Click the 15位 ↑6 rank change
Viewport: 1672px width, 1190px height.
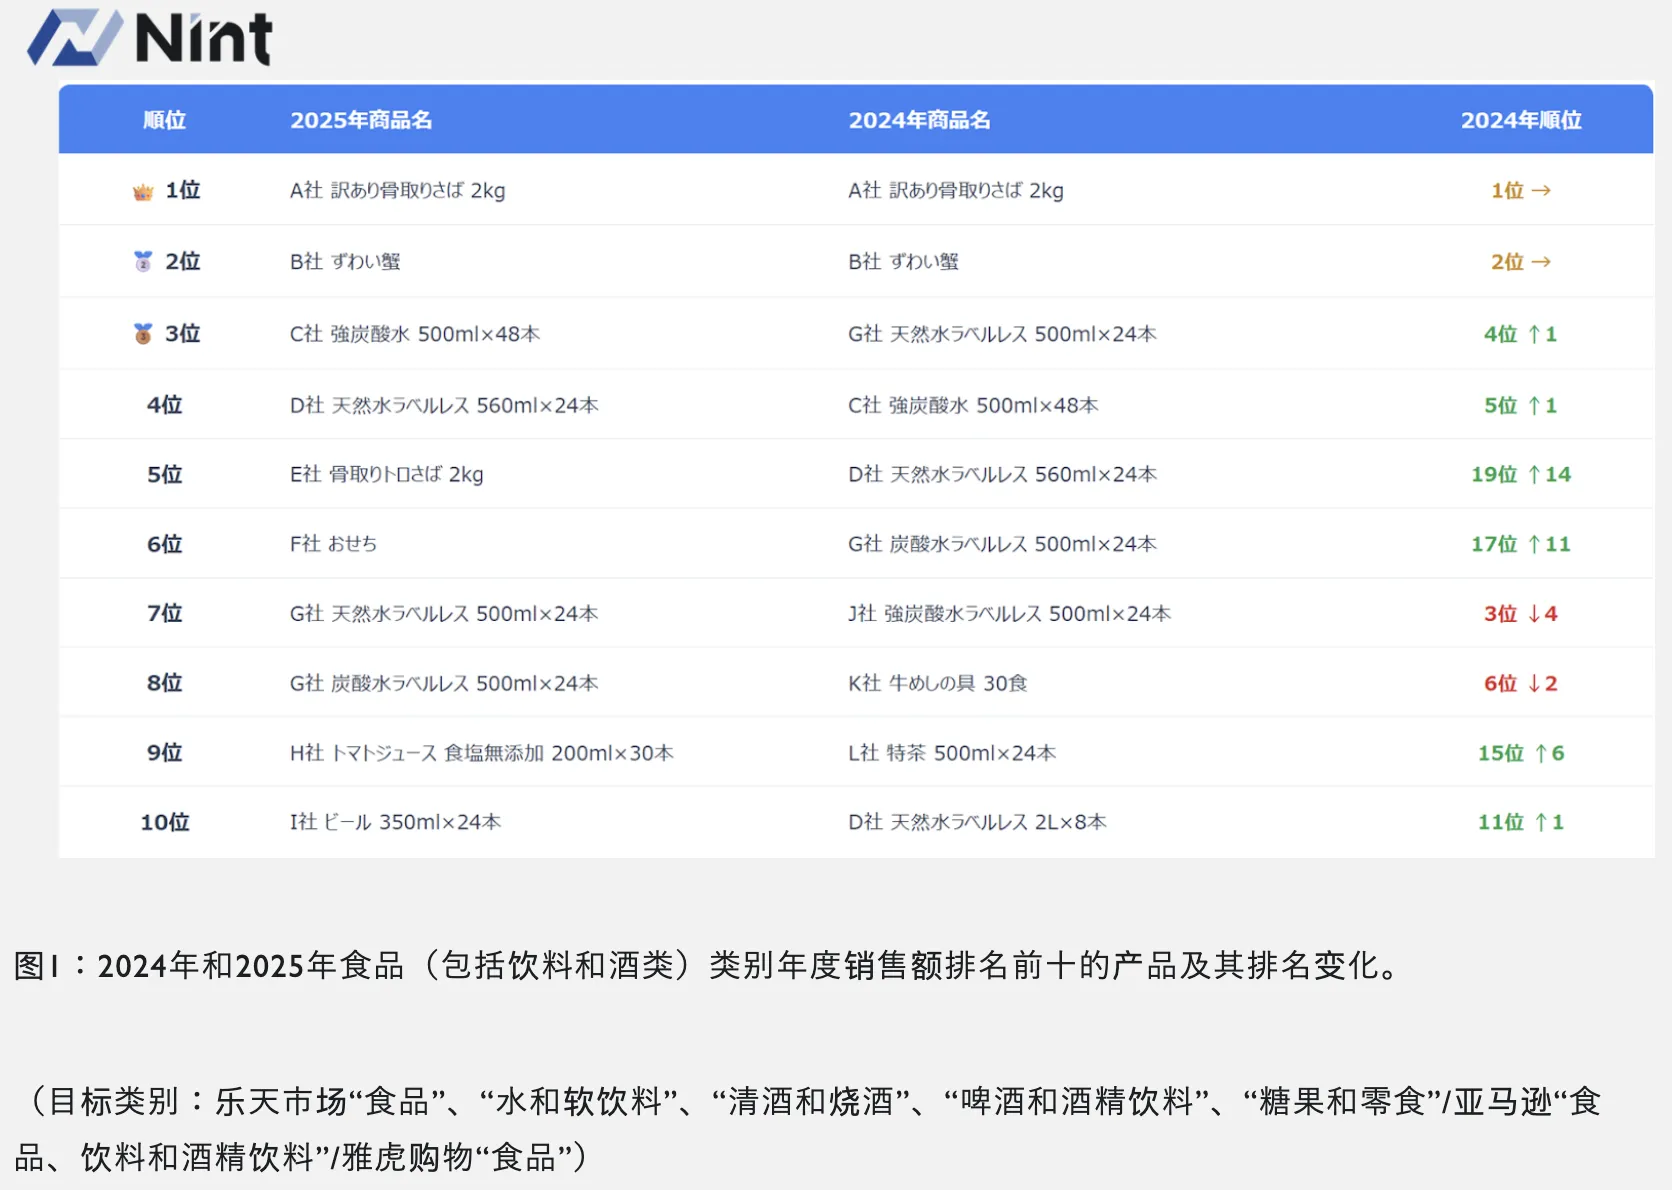1521,753
